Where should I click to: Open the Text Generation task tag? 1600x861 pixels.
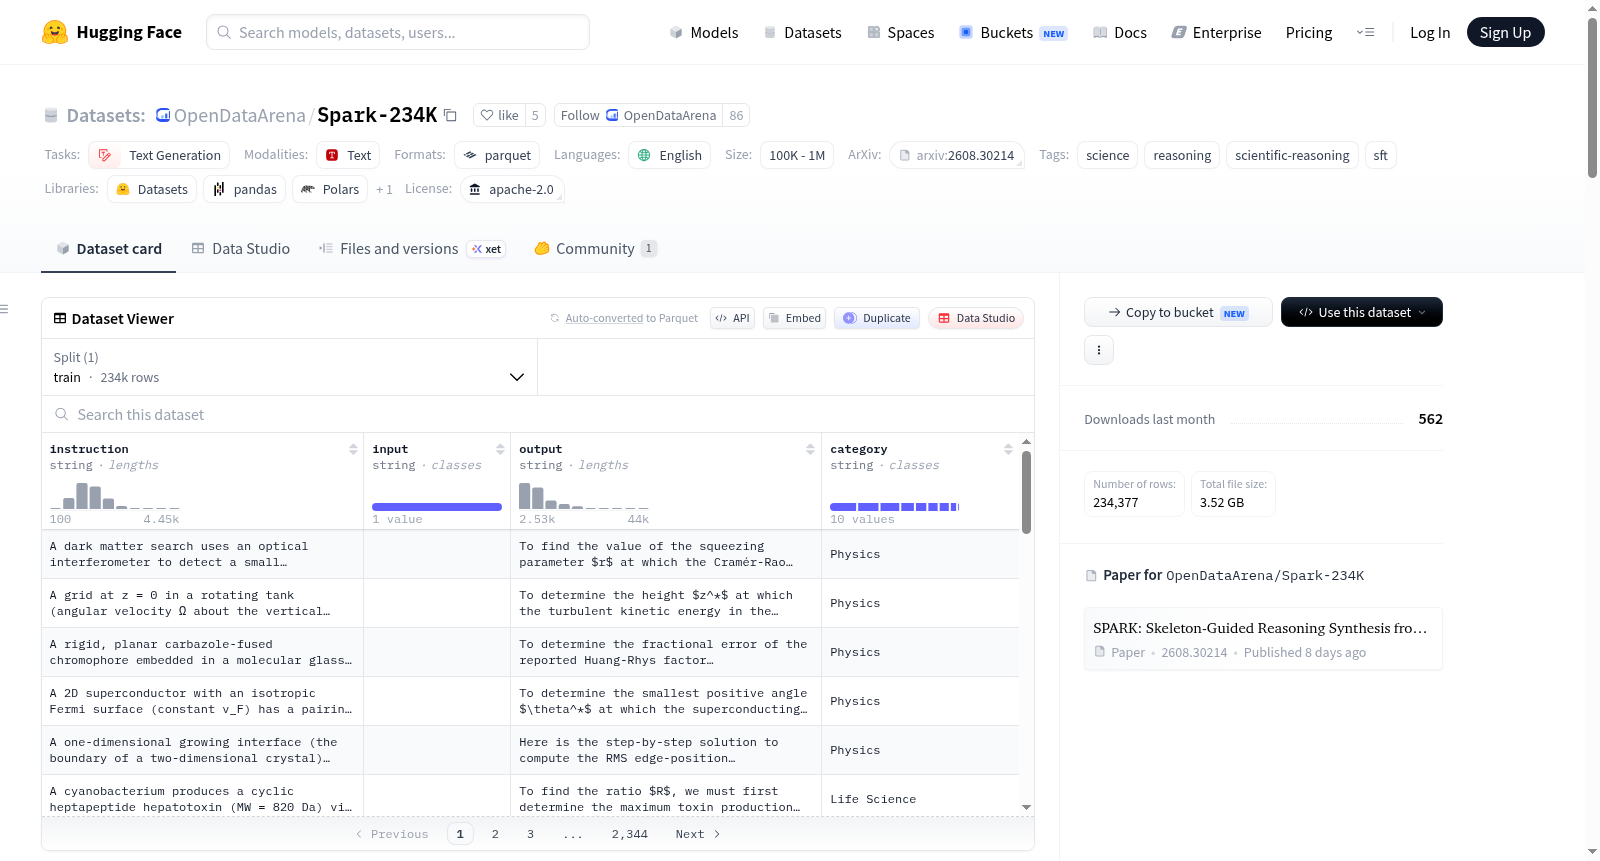(x=159, y=155)
